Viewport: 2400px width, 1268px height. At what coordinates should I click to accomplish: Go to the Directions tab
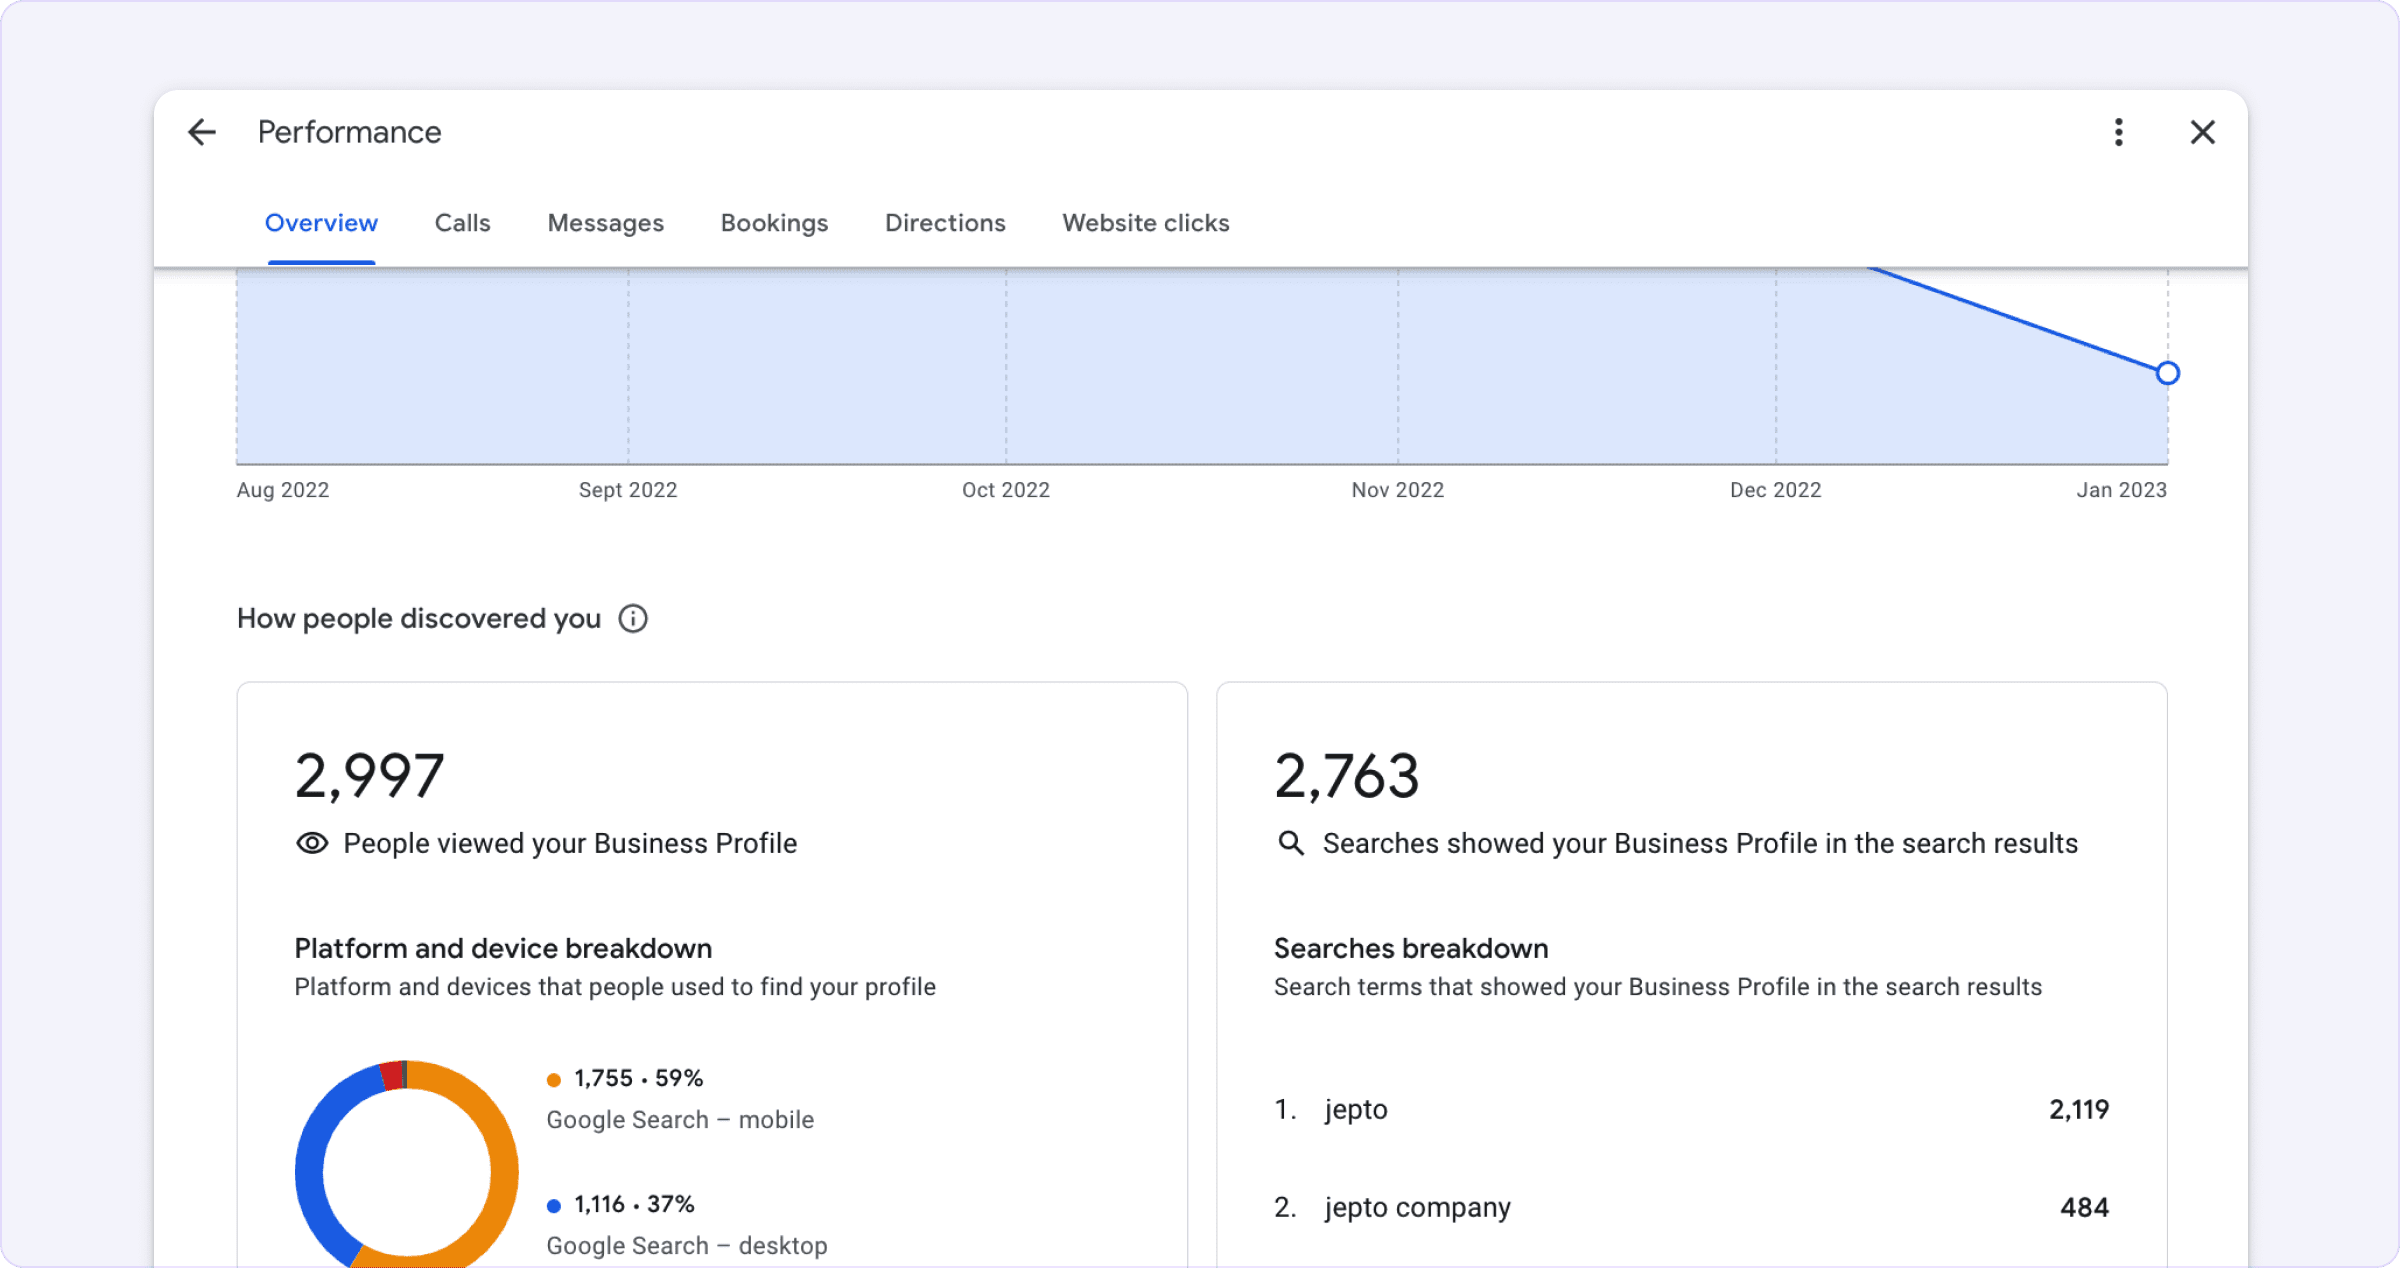(x=945, y=223)
